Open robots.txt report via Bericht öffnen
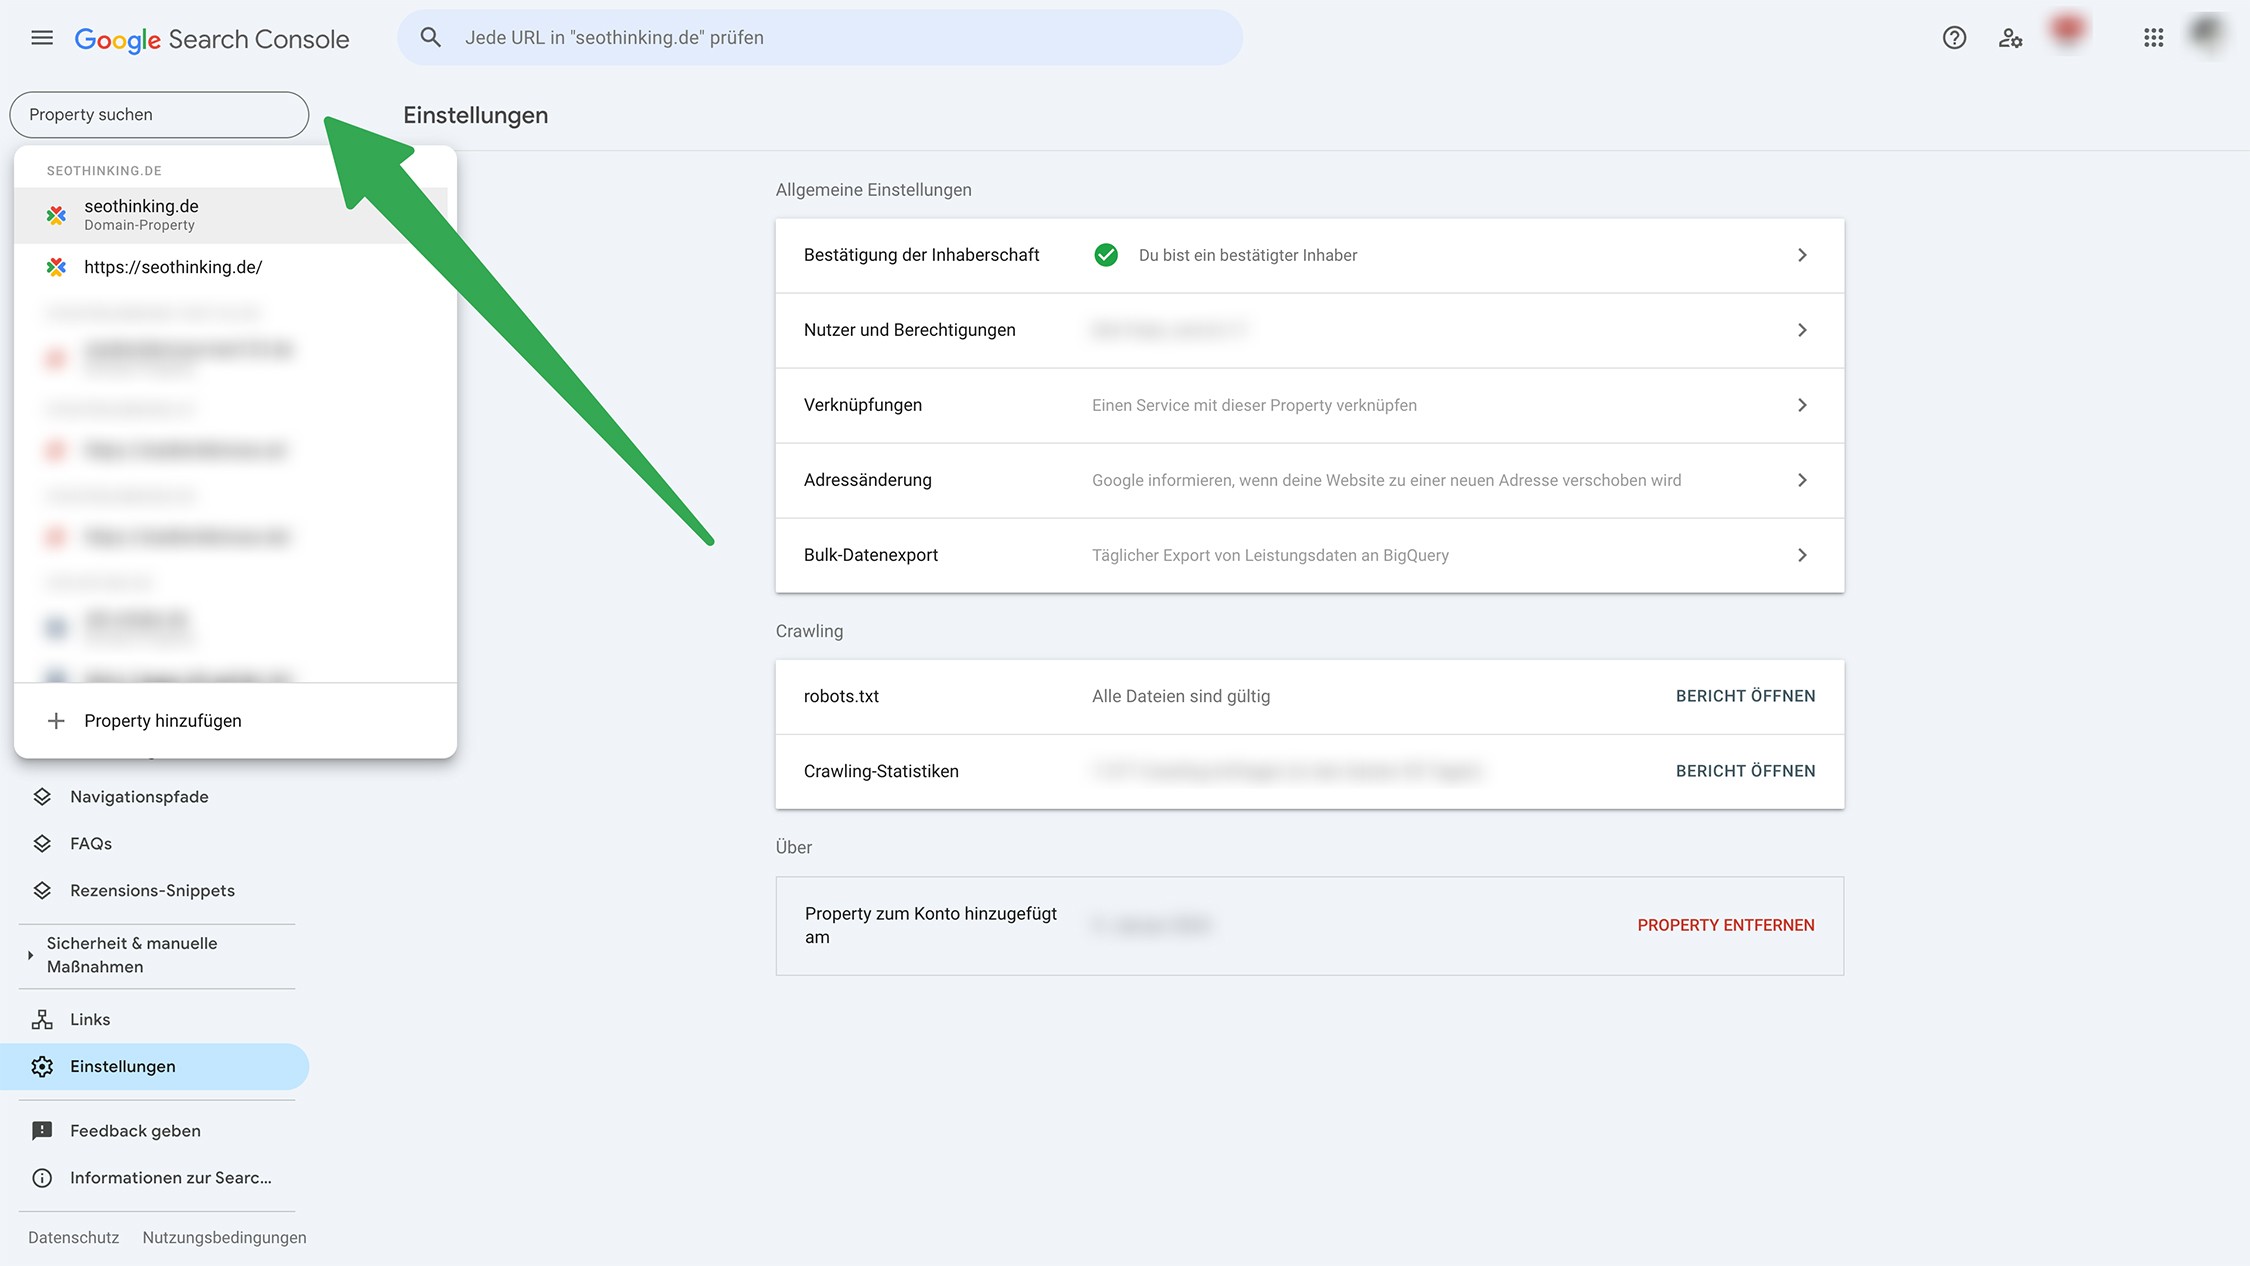This screenshot has height=1266, width=2250. point(1745,696)
